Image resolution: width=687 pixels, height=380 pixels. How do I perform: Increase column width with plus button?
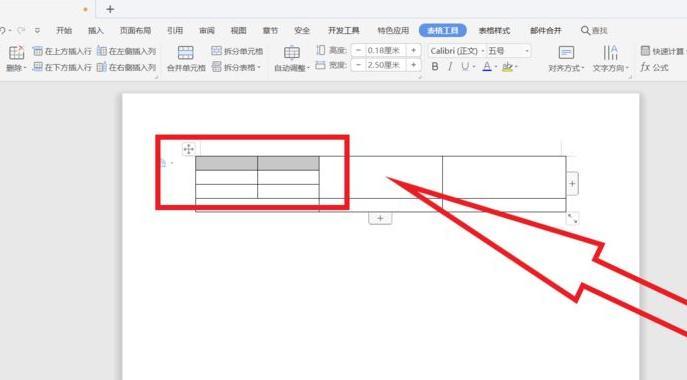coord(413,65)
